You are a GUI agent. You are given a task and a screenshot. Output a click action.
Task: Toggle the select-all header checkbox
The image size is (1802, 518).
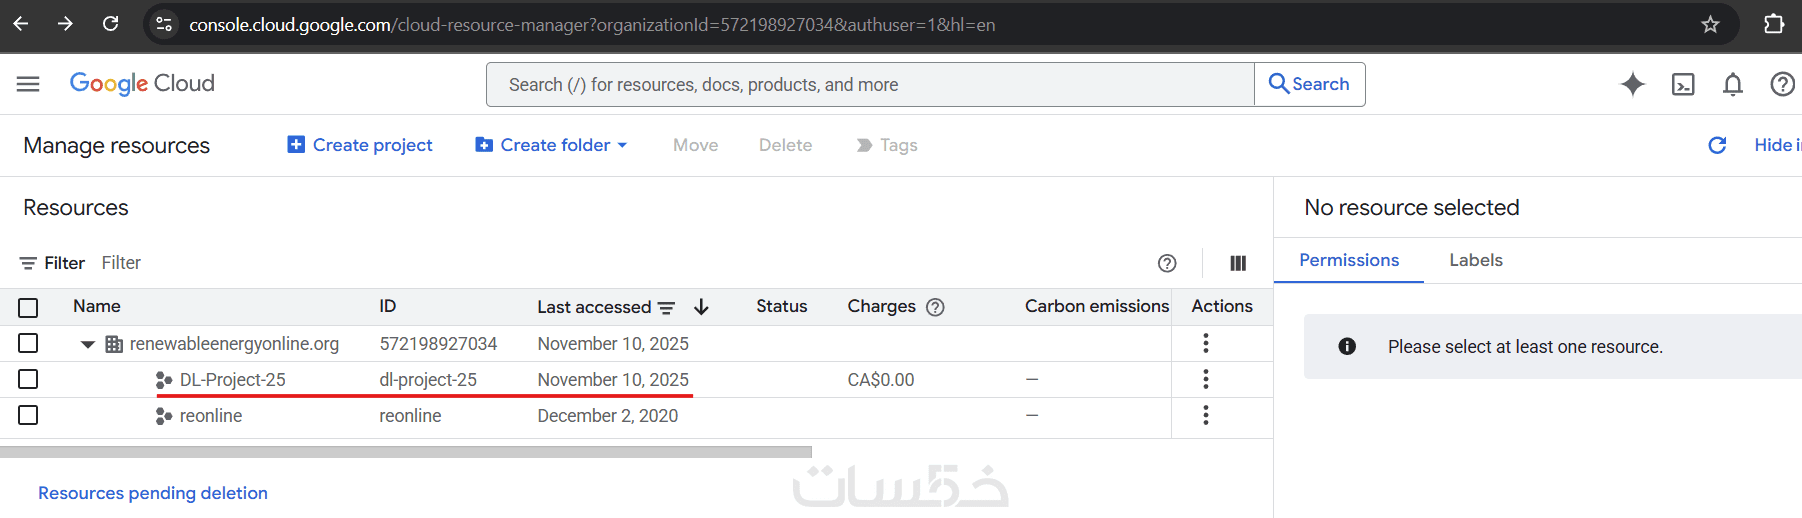tap(28, 307)
